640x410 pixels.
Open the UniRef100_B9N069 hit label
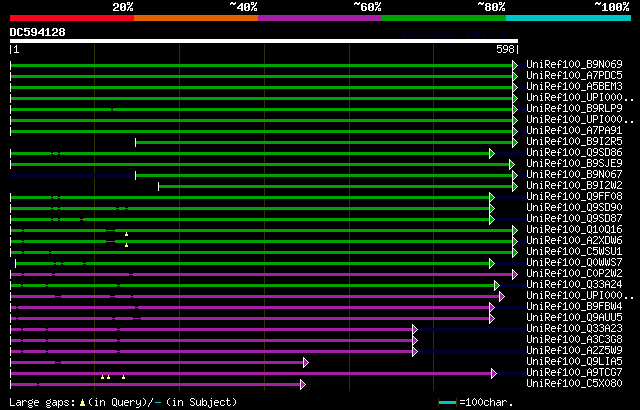(x=574, y=64)
